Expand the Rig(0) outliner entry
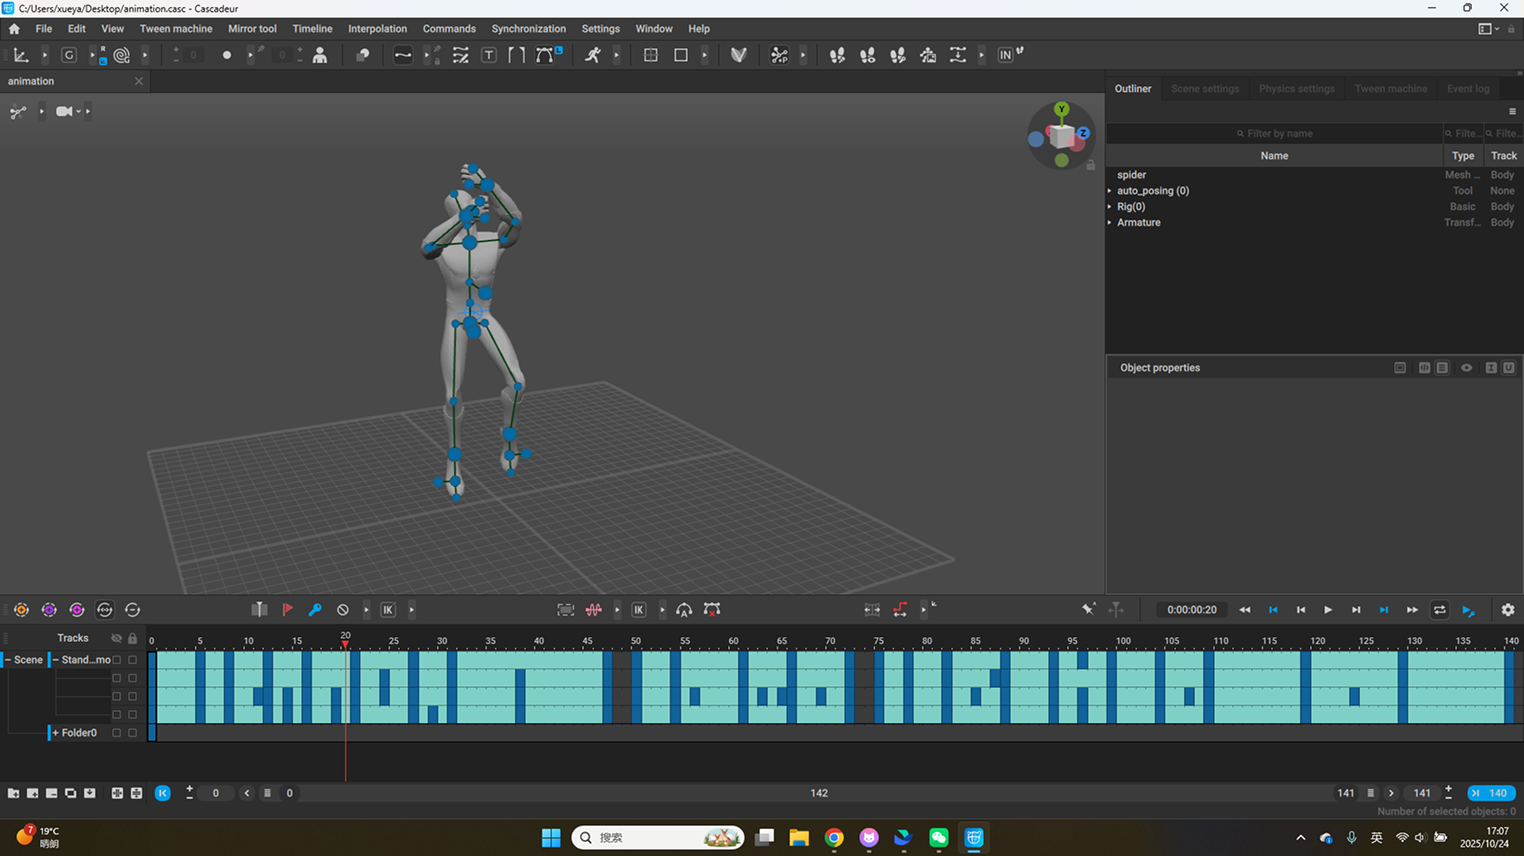The height and width of the screenshot is (856, 1524). click(1110, 207)
